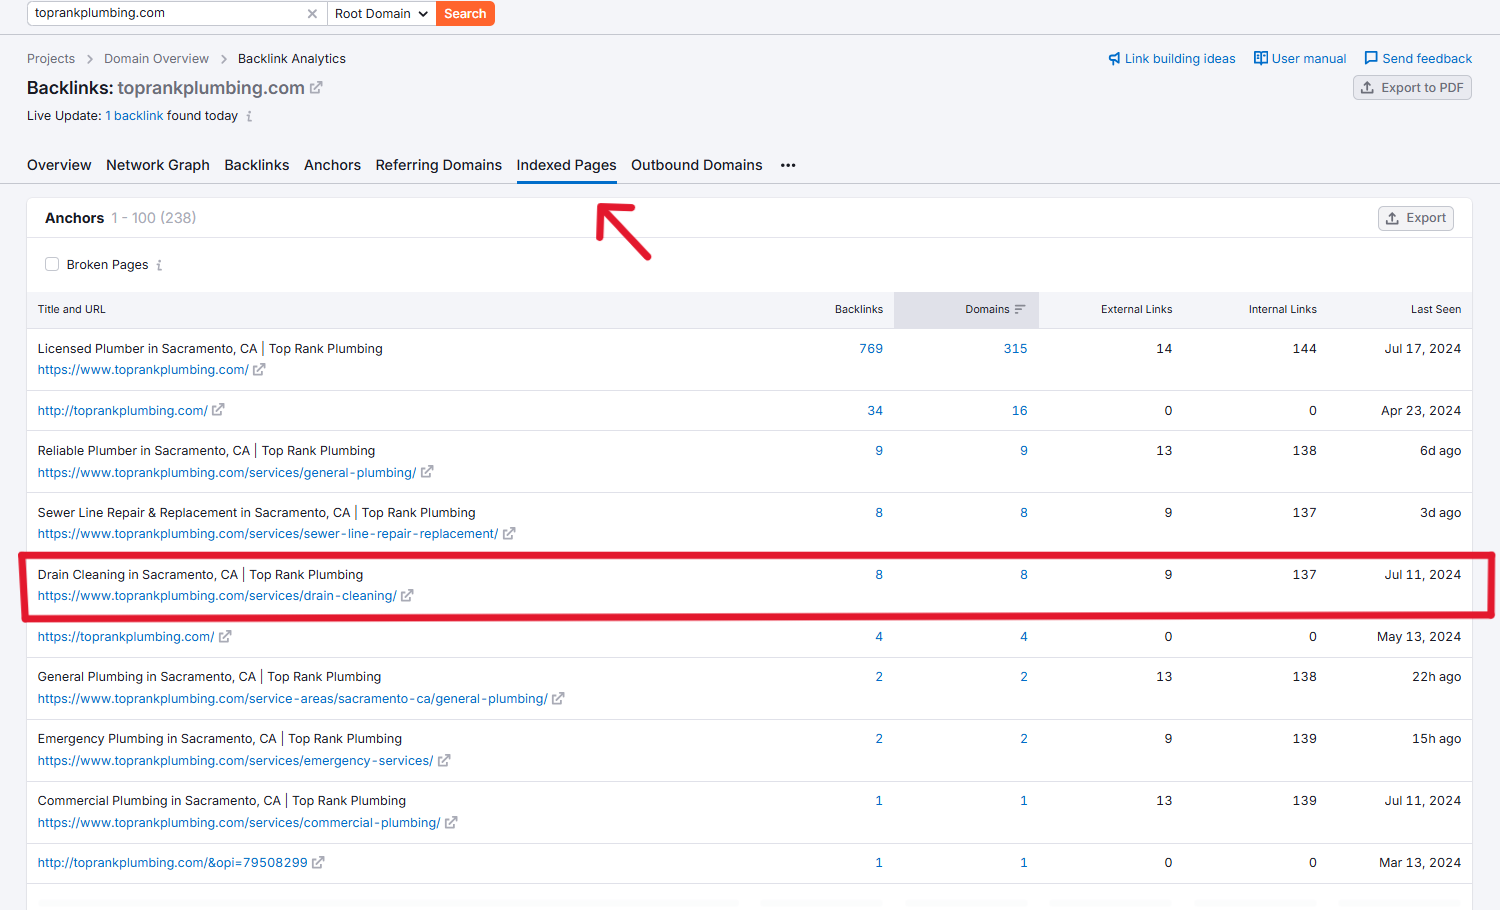
Task: Switch to the Overview tab
Action: click(59, 166)
